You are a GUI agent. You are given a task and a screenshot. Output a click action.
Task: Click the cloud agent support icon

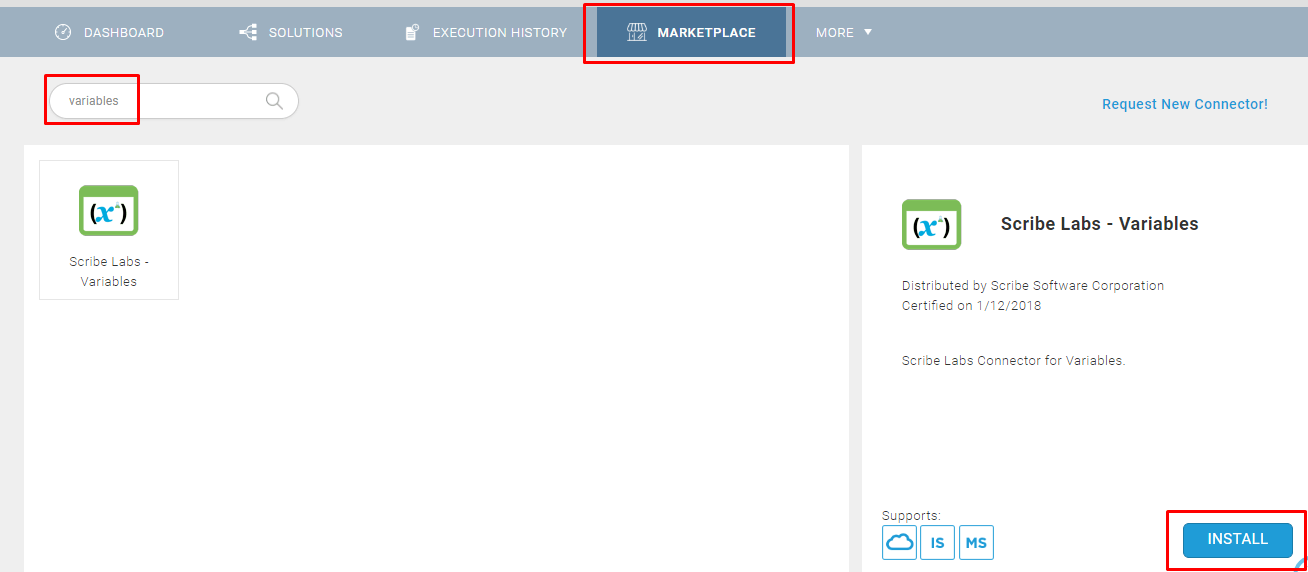coord(899,543)
